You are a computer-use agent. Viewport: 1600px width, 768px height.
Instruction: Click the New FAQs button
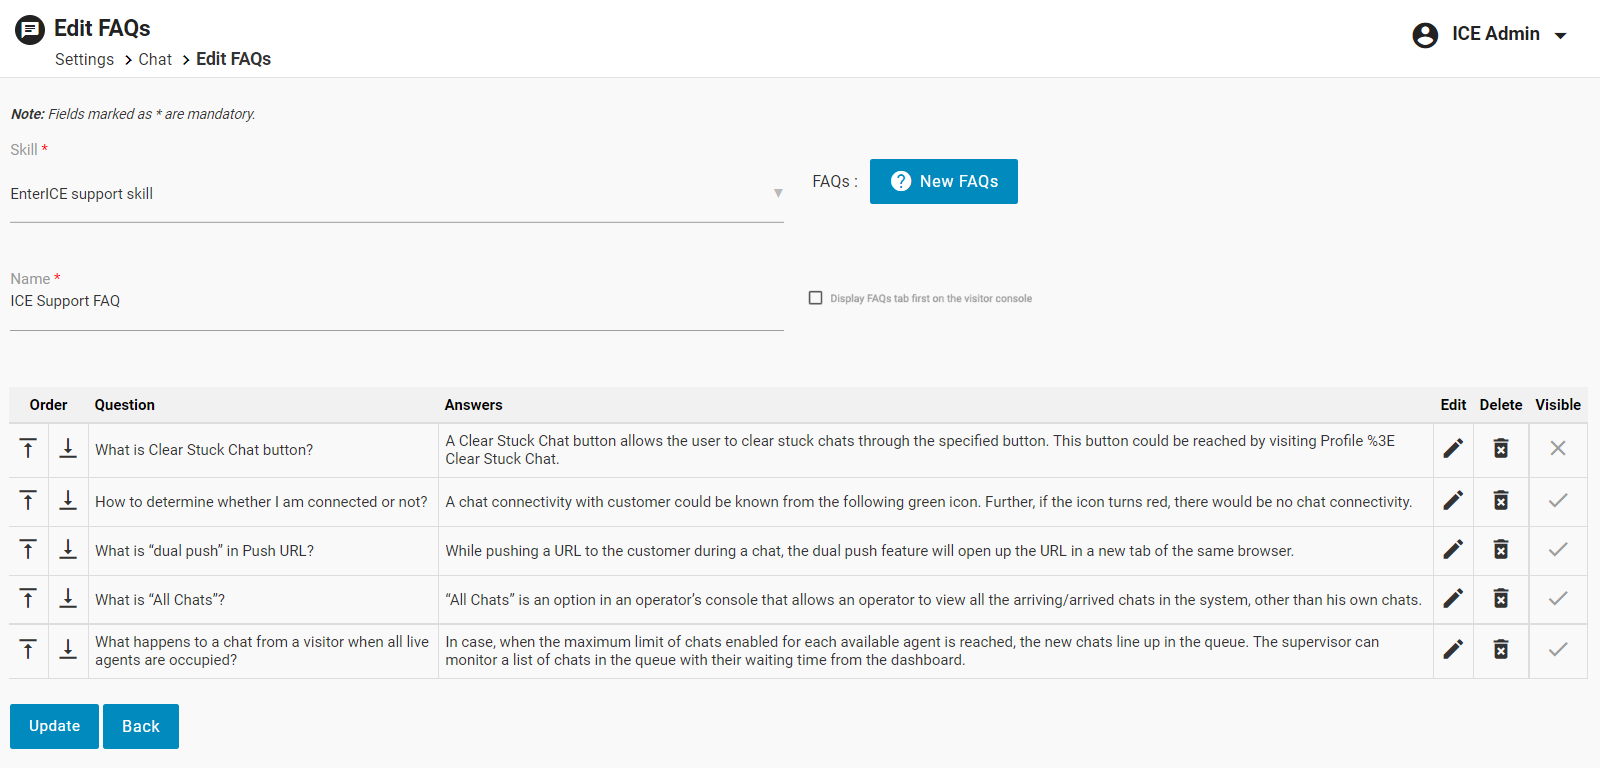click(x=943, y=182)
